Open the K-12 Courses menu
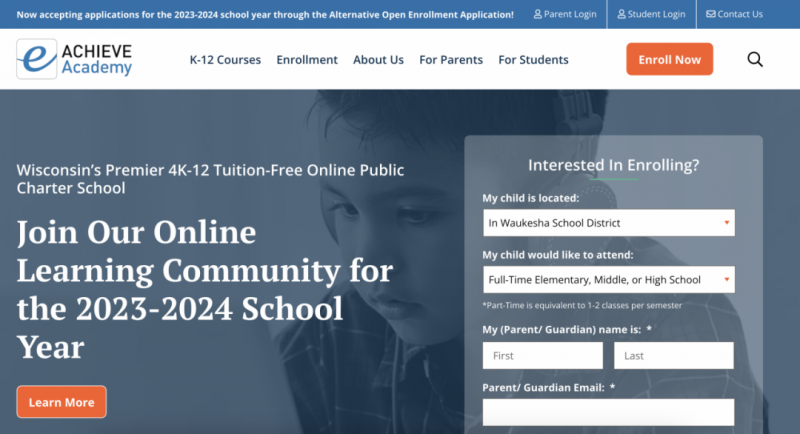800x434 pixels. point(225,60)
